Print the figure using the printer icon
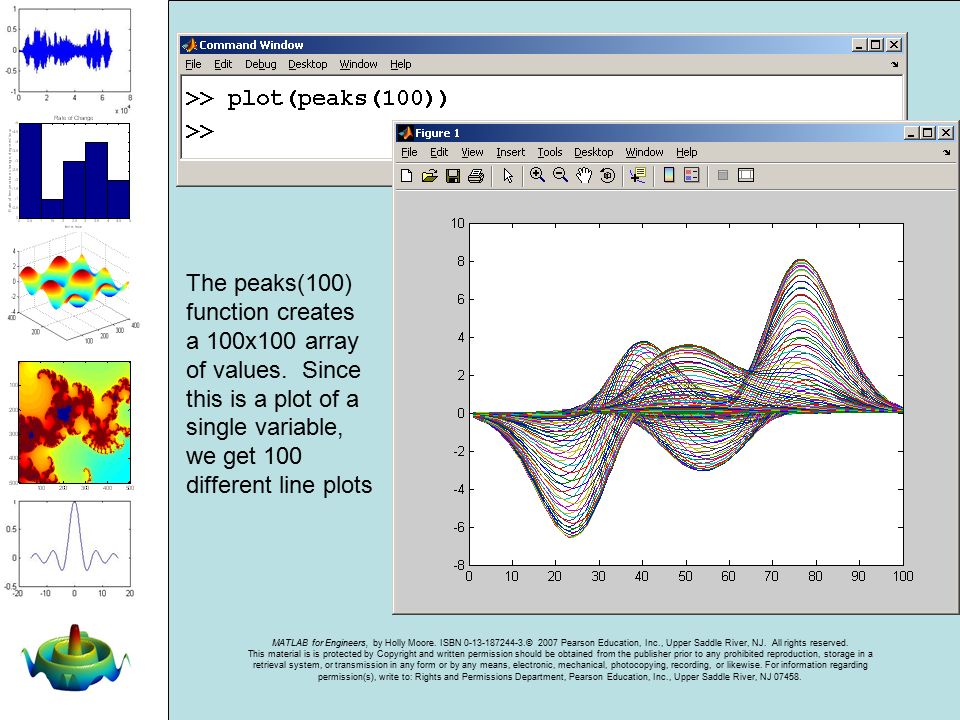 tap(476, 176)
